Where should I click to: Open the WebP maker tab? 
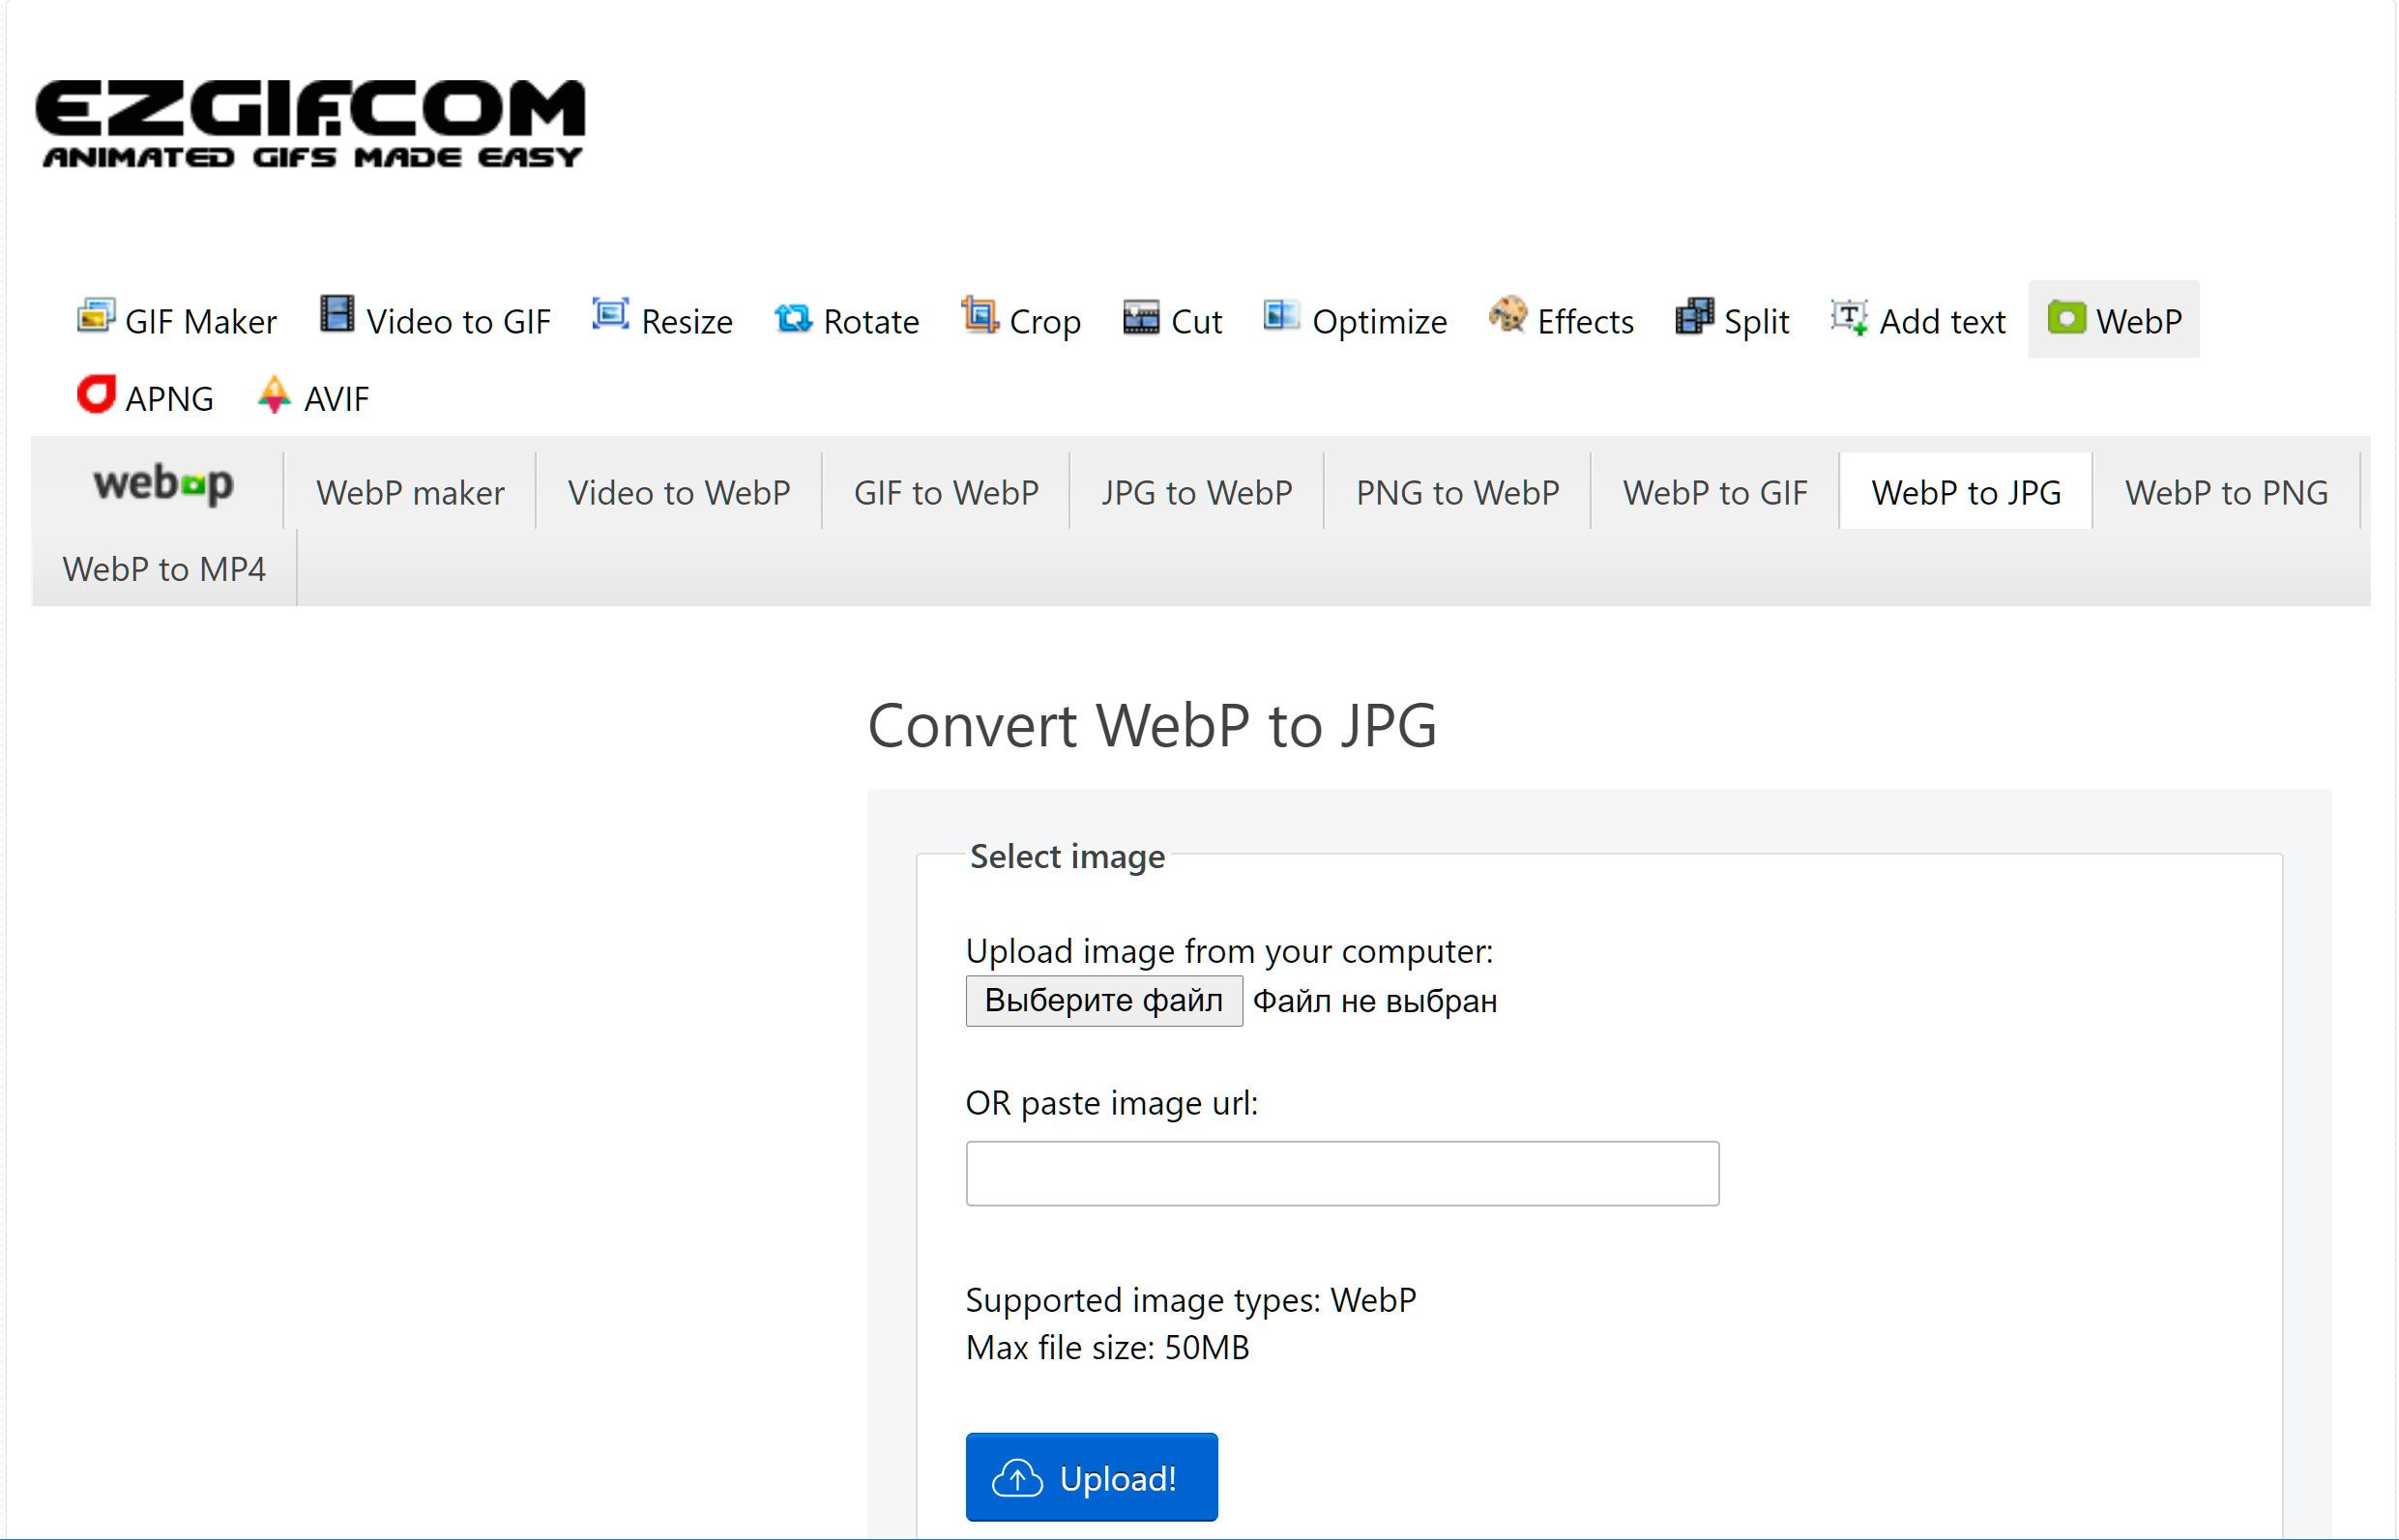point(411,491)
